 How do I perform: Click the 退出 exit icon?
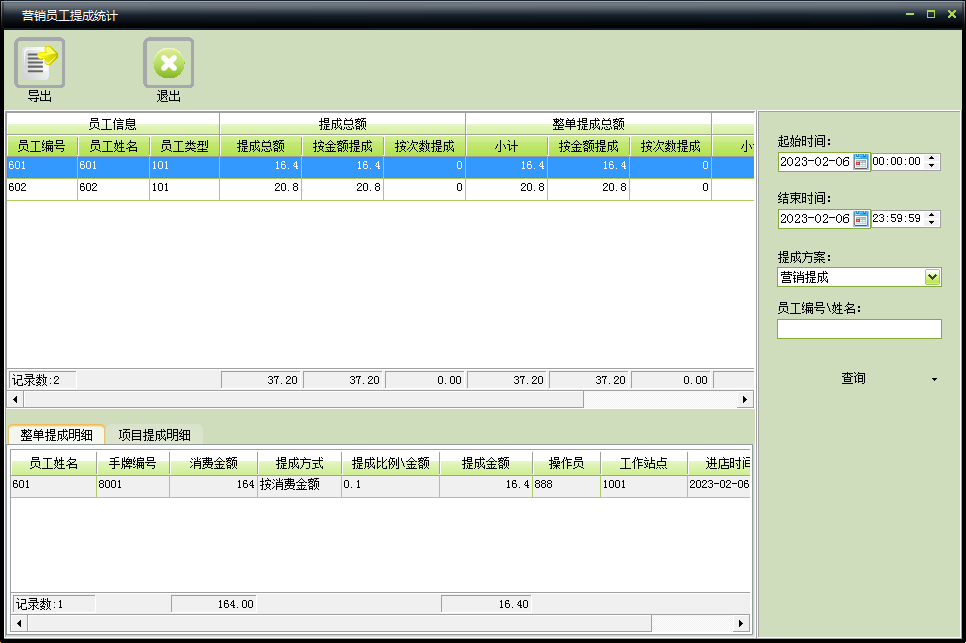click(x=168, y=63)
